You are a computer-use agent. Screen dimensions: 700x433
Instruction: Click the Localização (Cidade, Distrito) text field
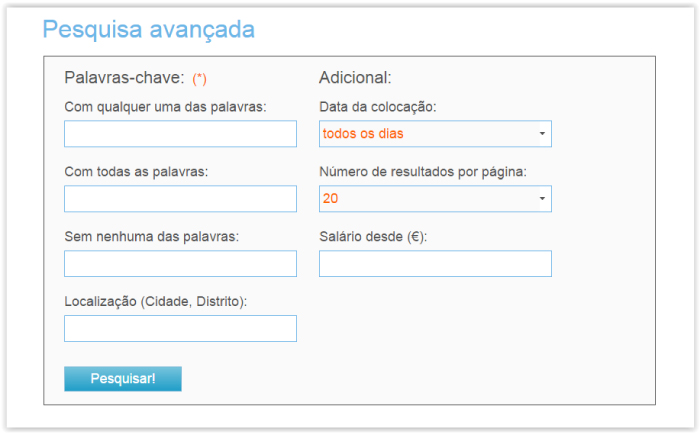pos(180,329)
